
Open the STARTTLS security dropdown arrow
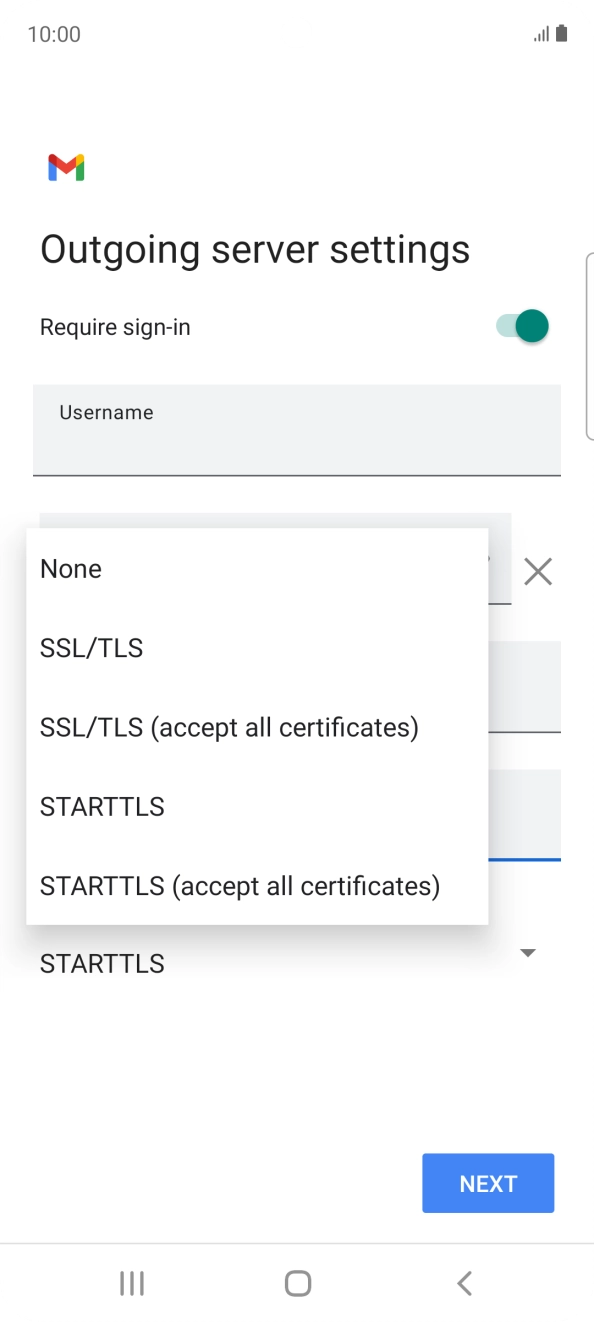[527, 952]
